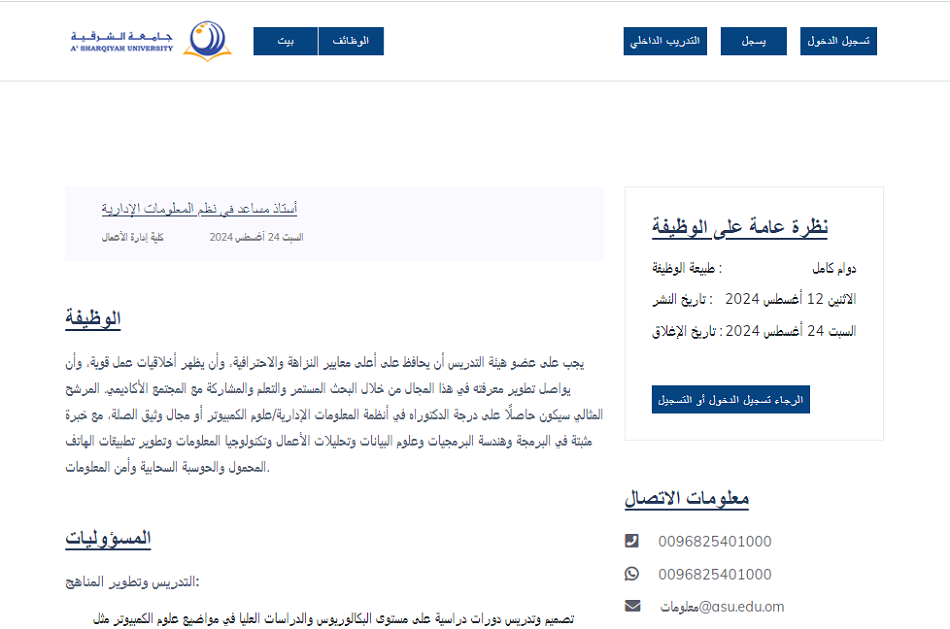Click the كلية إدارة الأعمال college label
Screen dimensions: 950x629
click(x=132, y=238)
